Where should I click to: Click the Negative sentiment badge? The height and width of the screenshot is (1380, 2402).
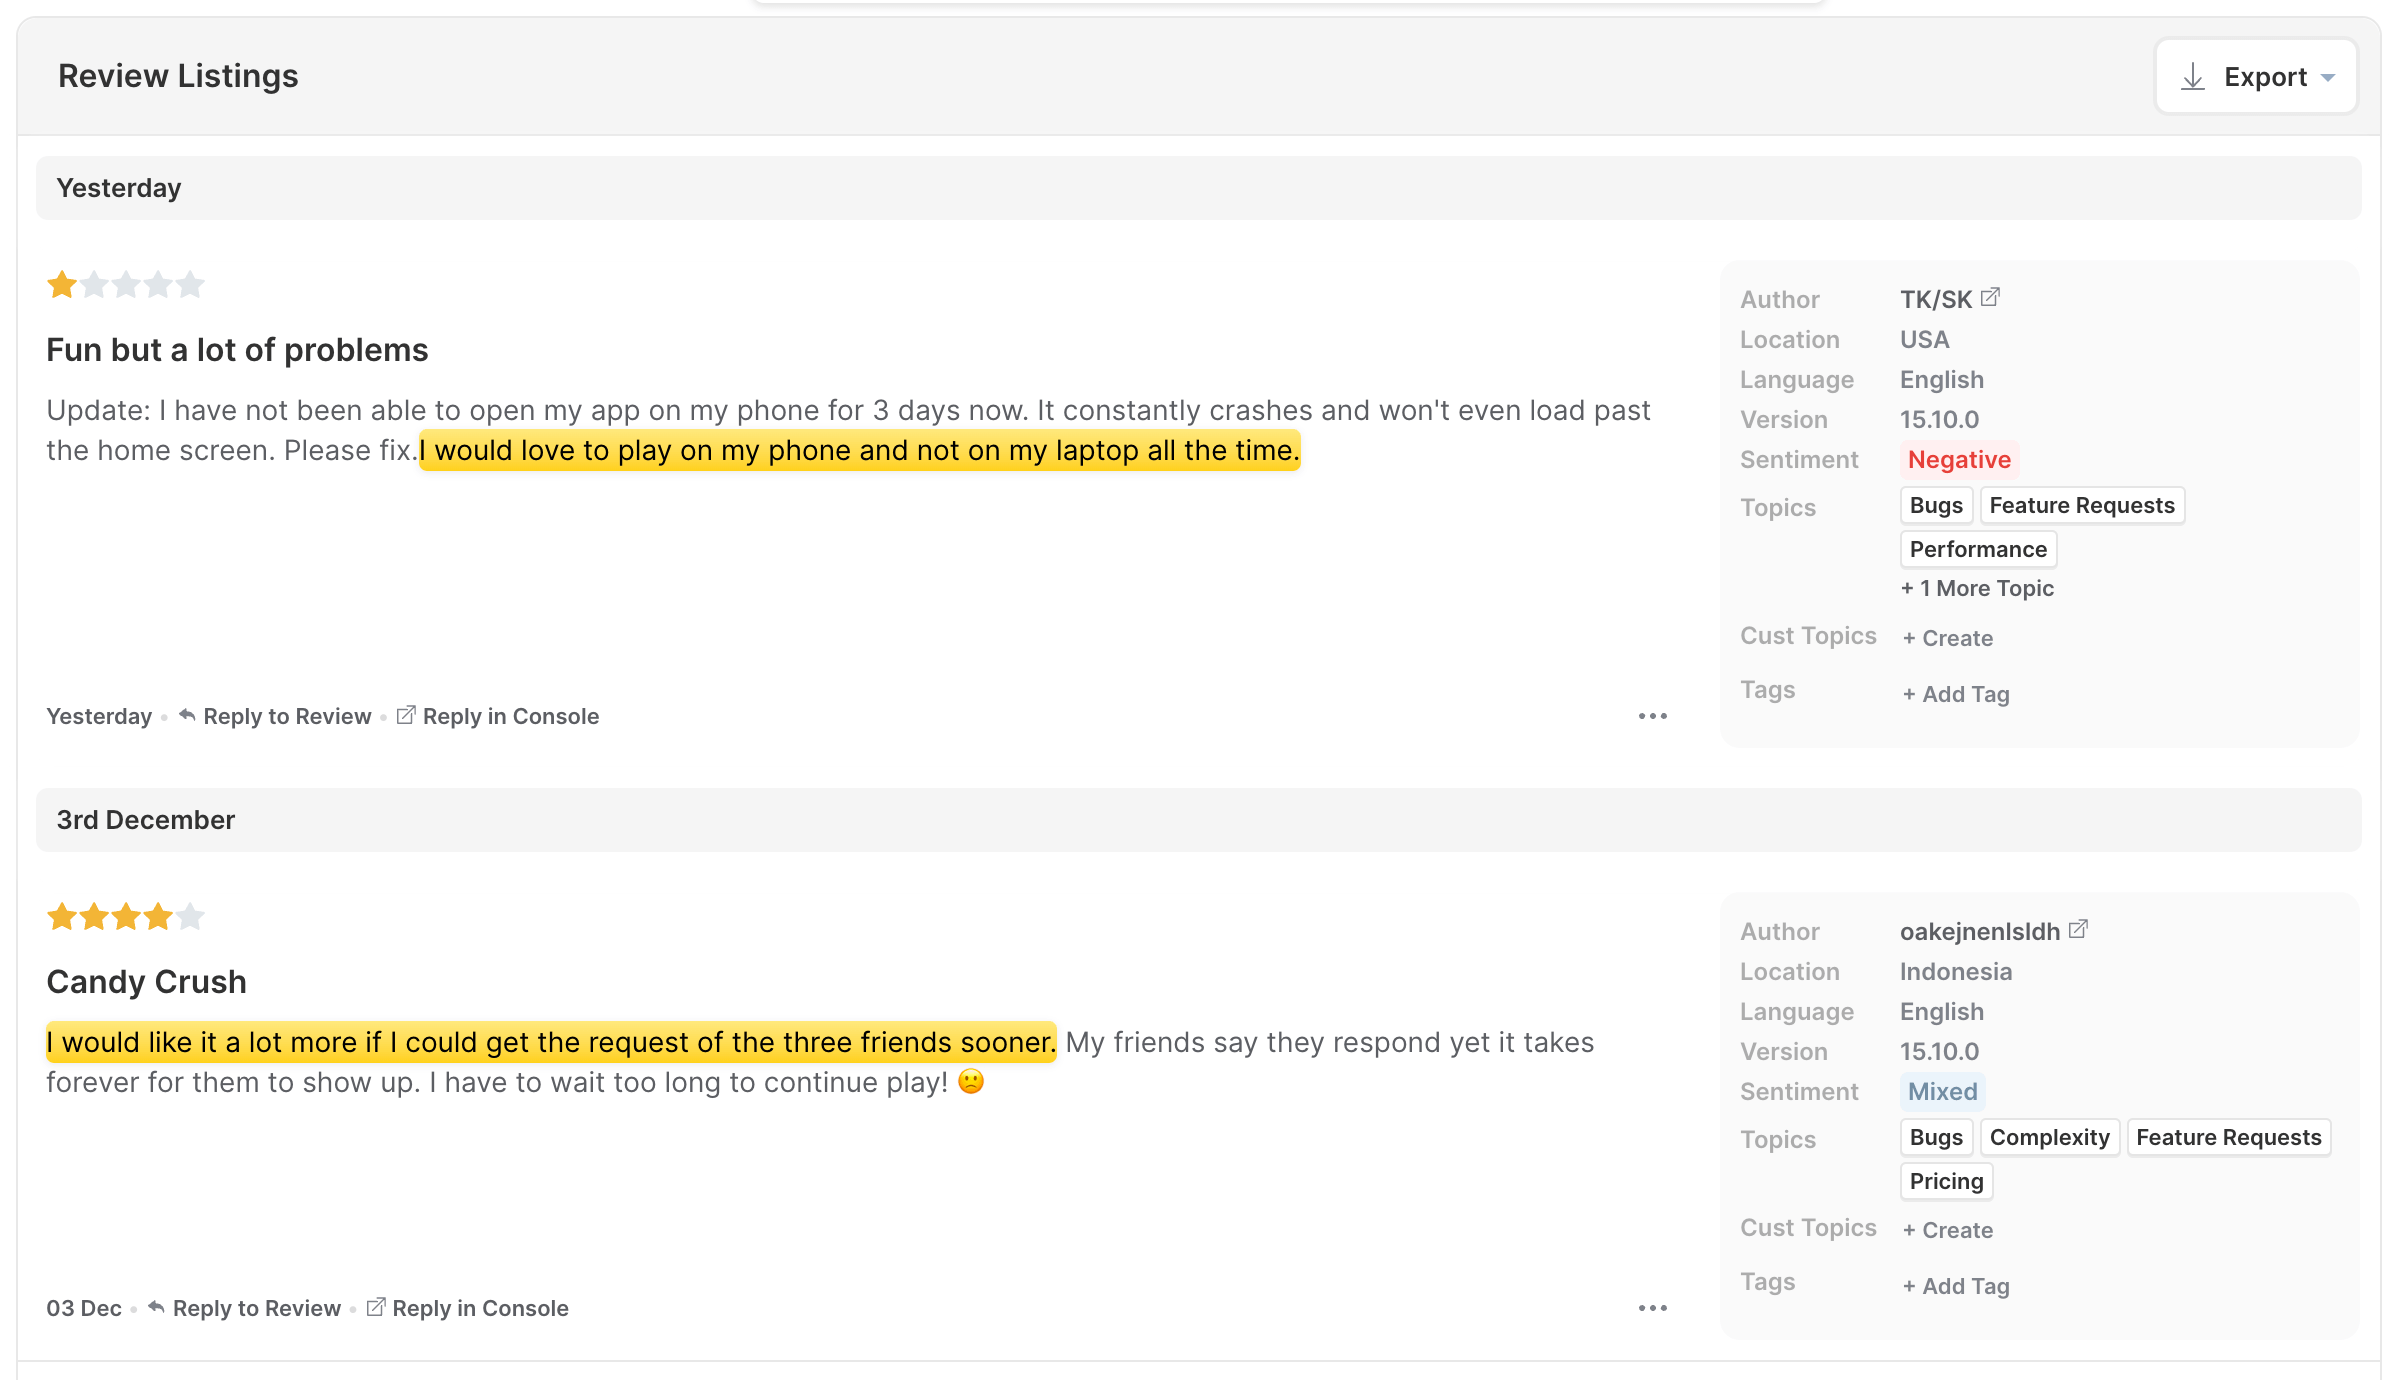coord(1959,459)
